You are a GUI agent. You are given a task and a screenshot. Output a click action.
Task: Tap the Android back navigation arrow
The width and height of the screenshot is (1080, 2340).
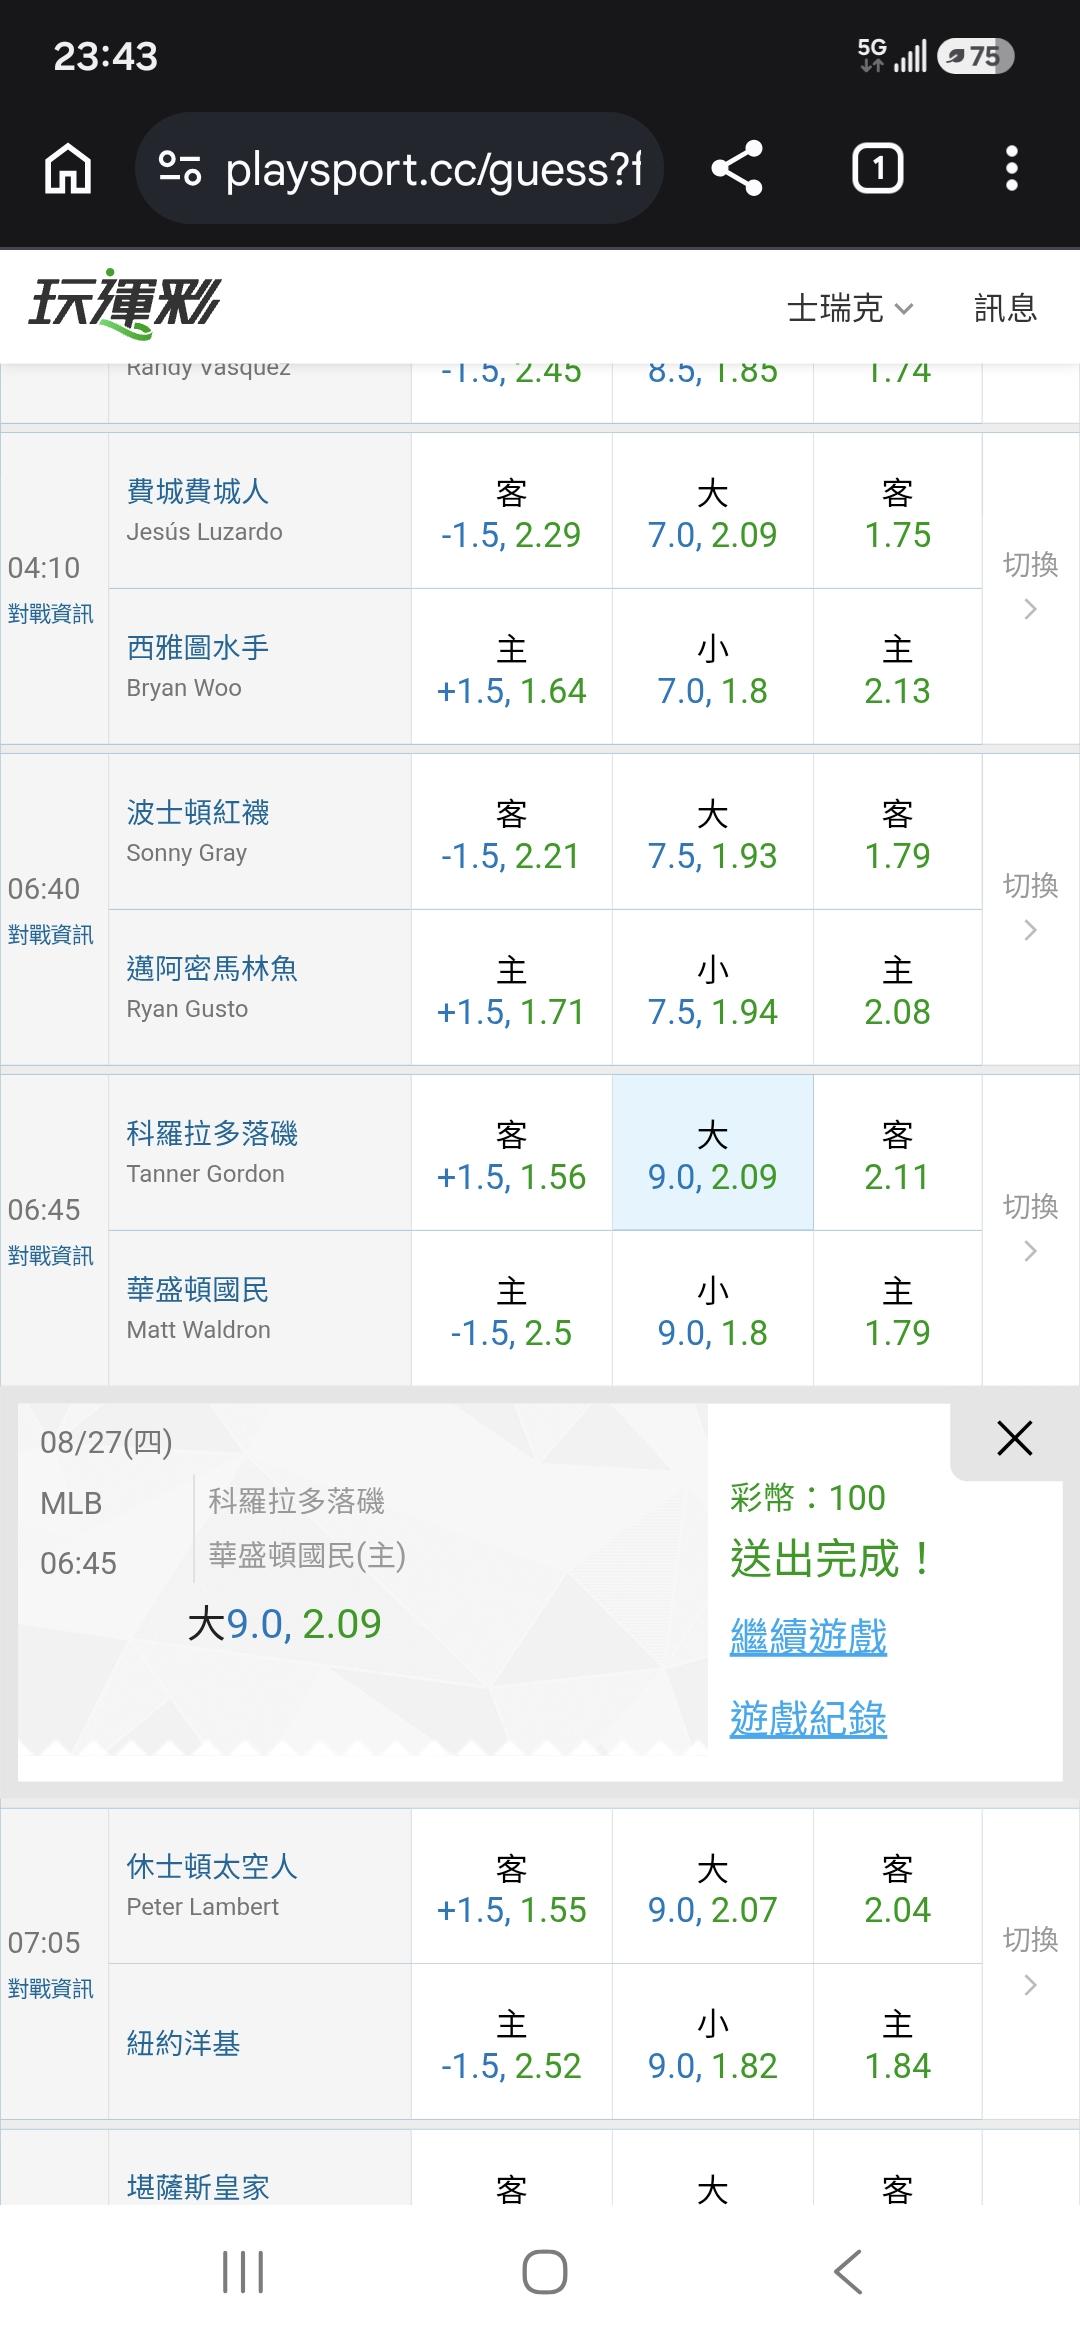848,2272
